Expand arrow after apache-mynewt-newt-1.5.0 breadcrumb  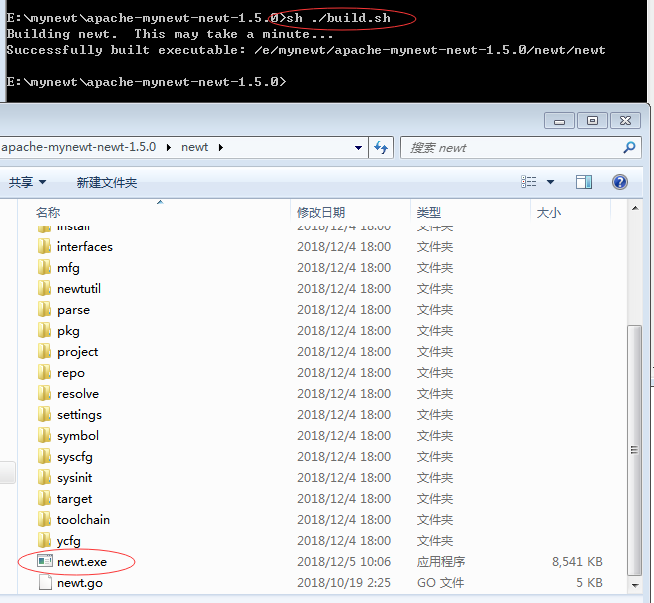[169, 147]
